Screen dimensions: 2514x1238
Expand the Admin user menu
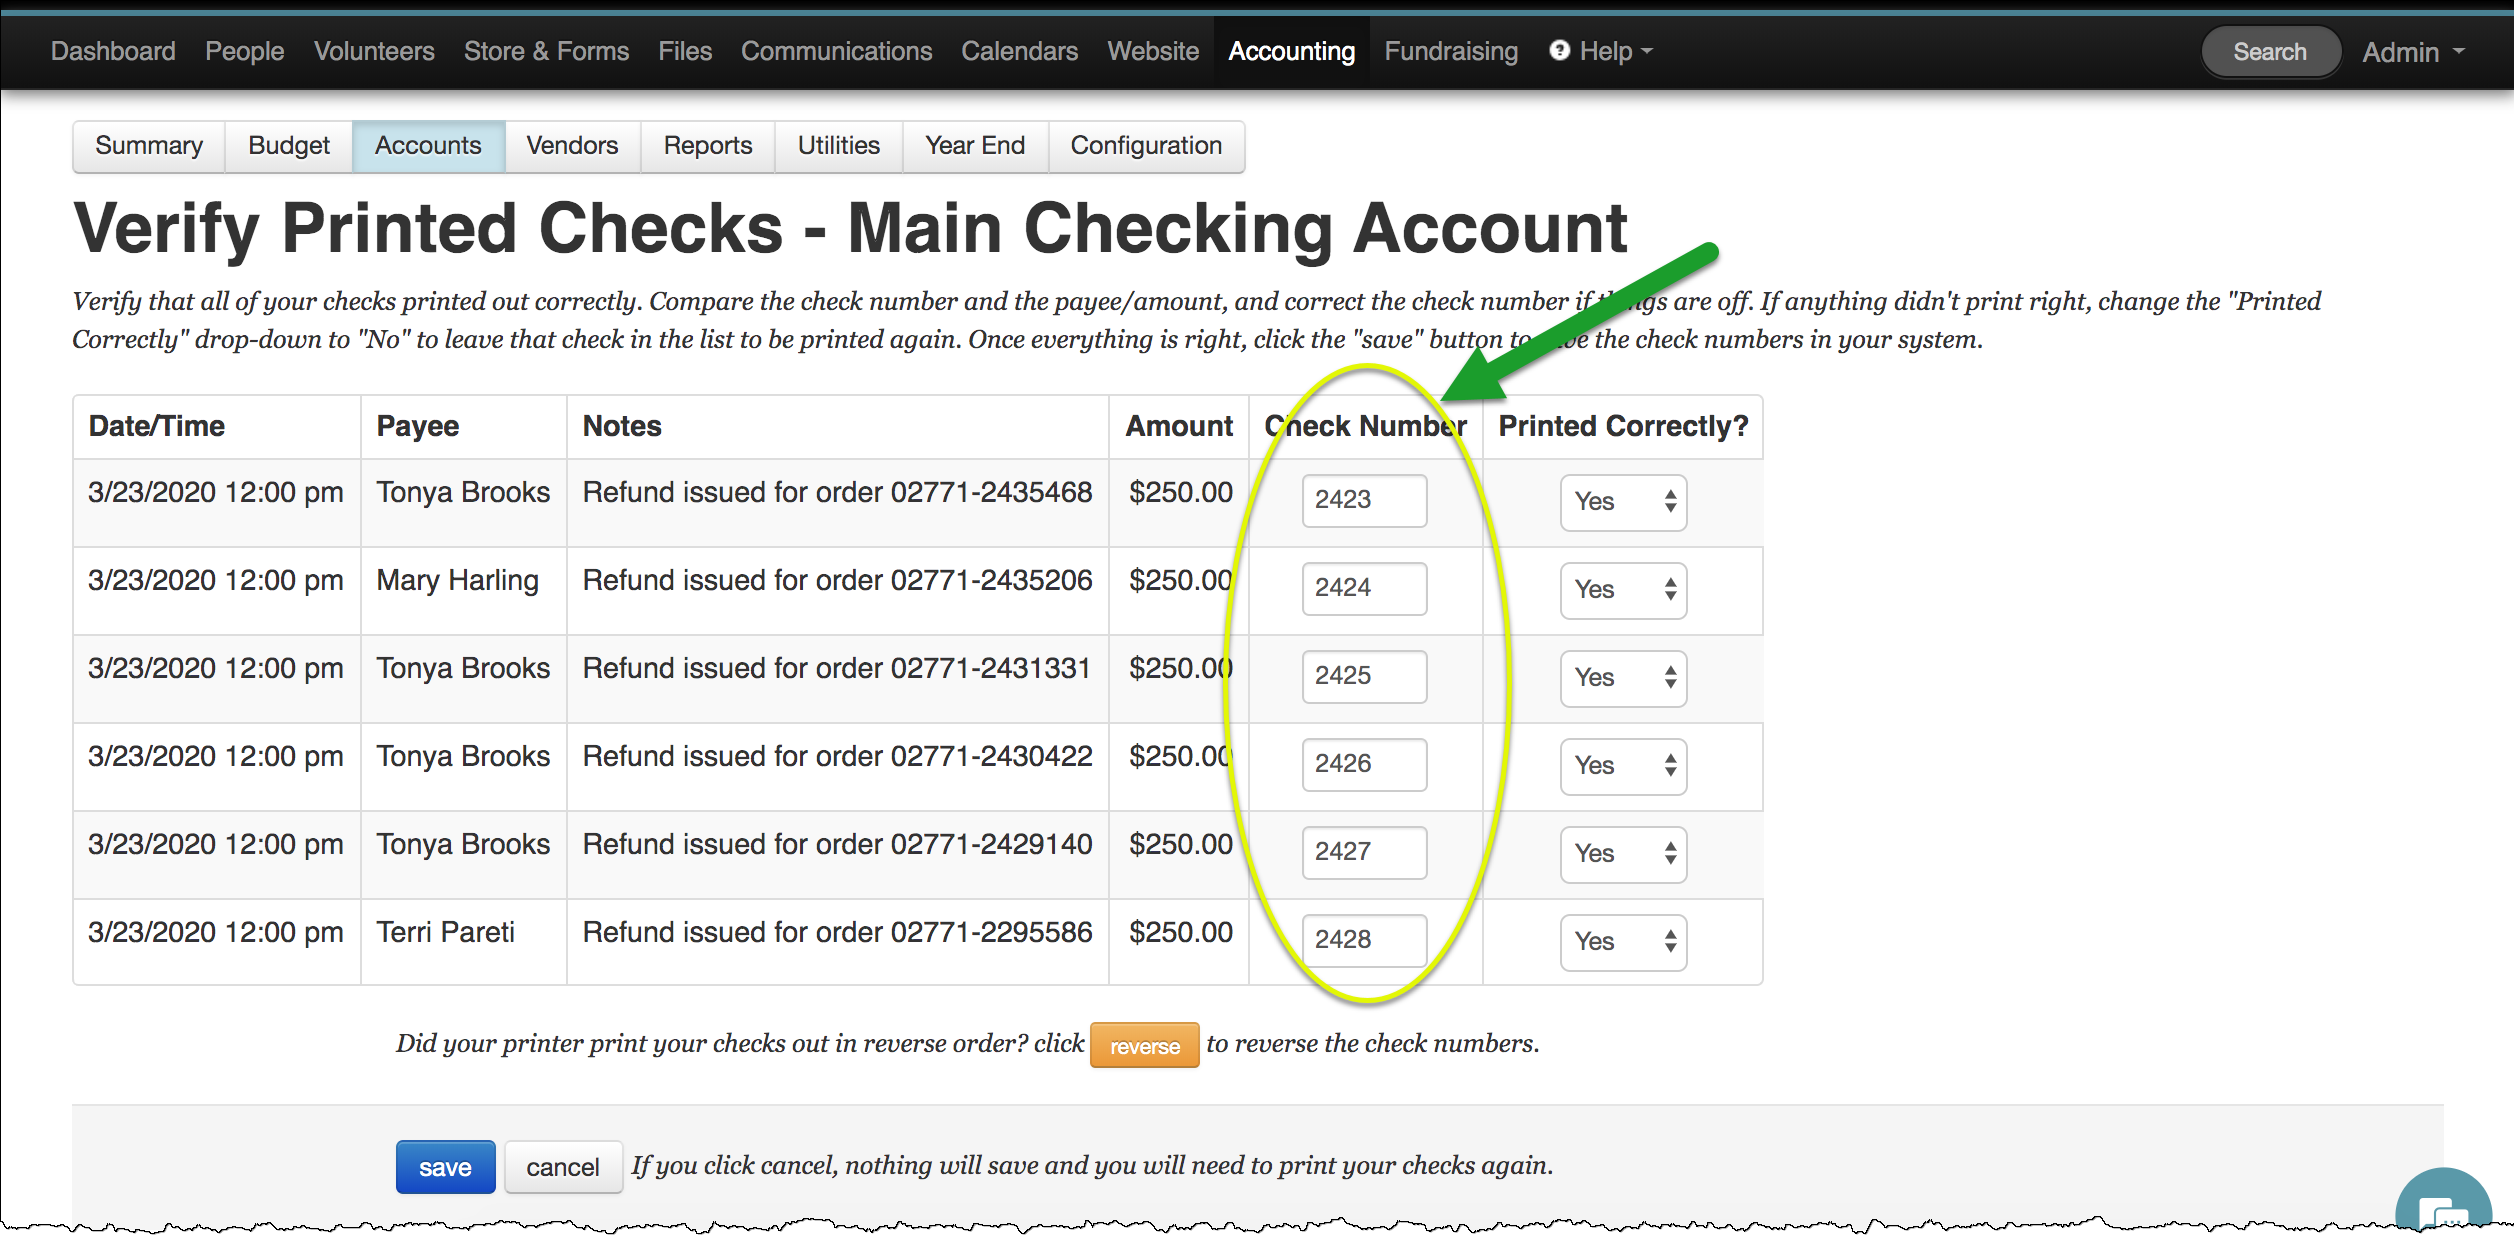(2411, 52)
